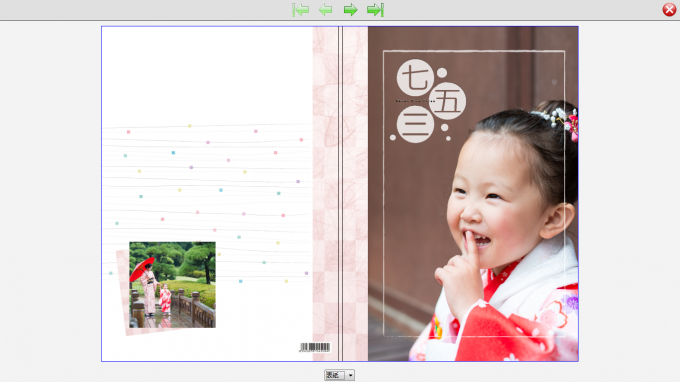Select the garden photo on back cover

pos(172,284)
